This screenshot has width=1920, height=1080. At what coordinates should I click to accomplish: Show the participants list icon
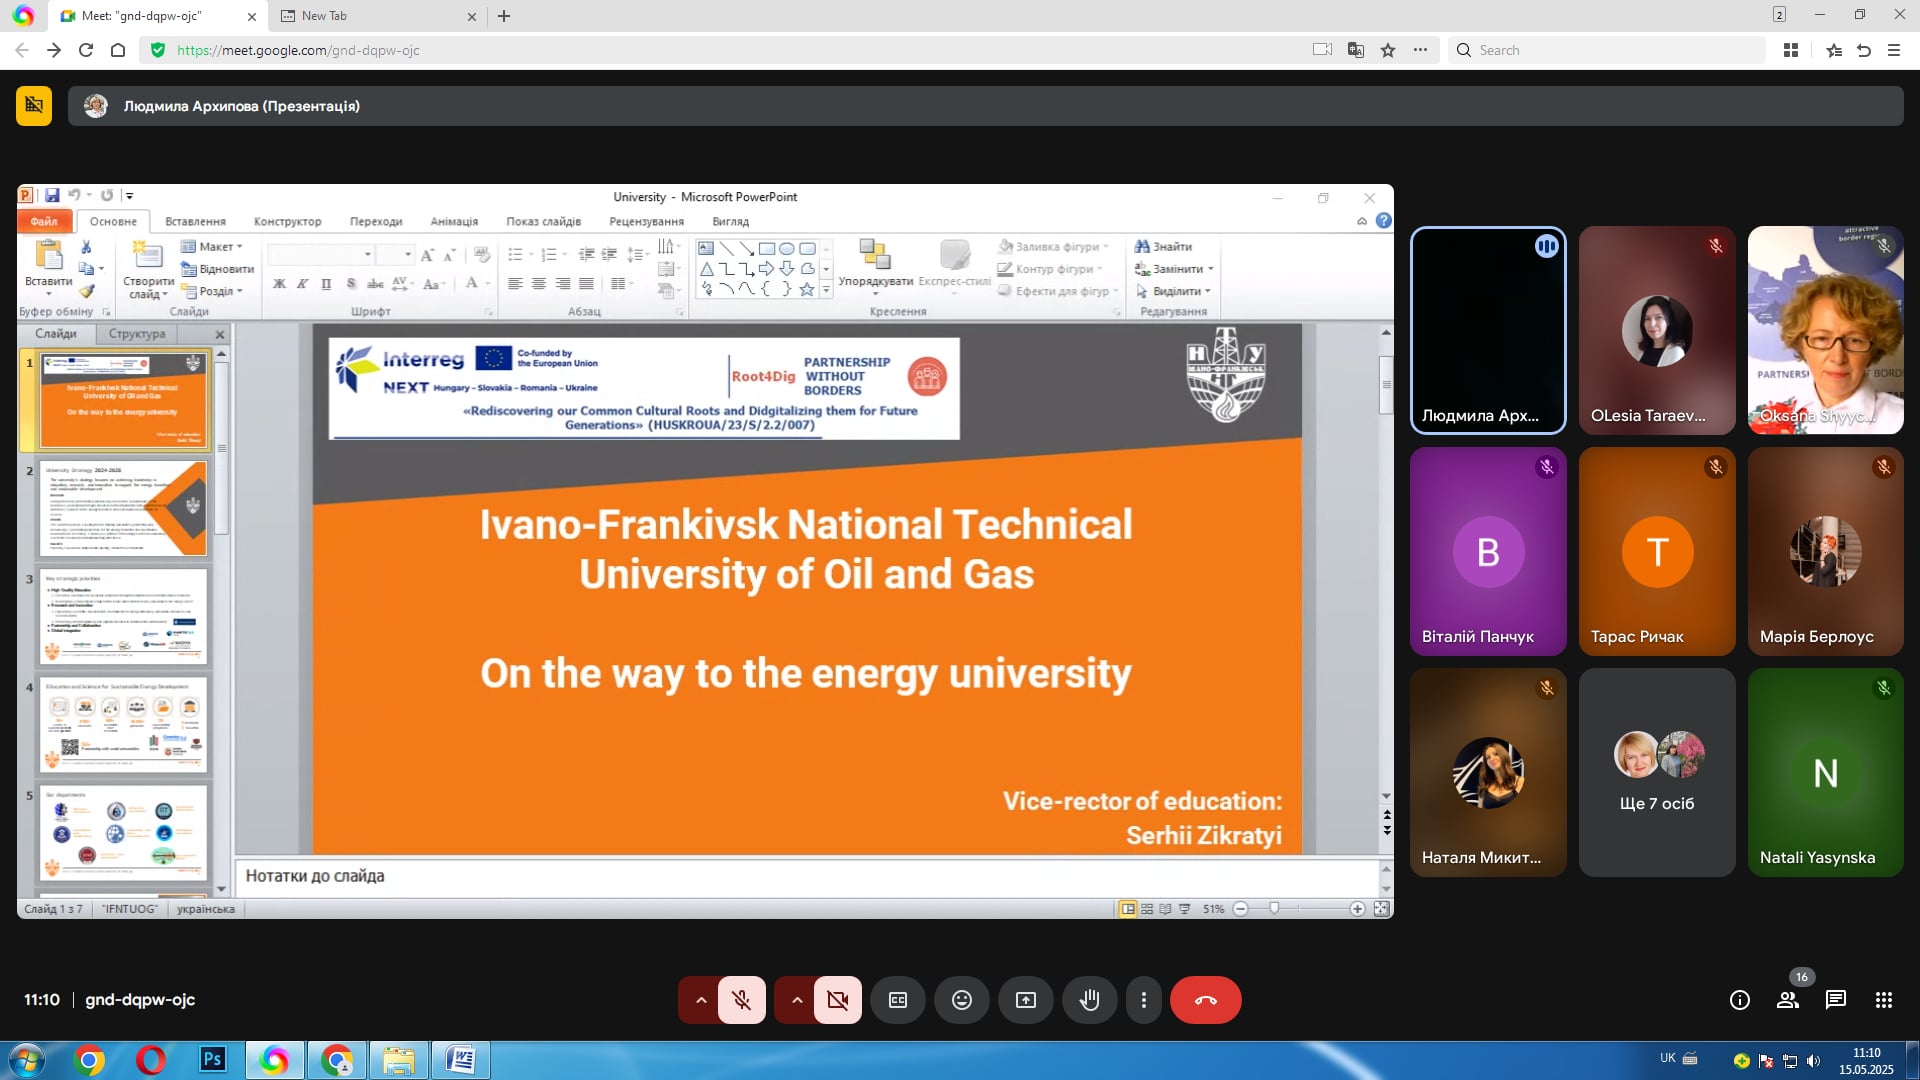coord(1787,1000)
